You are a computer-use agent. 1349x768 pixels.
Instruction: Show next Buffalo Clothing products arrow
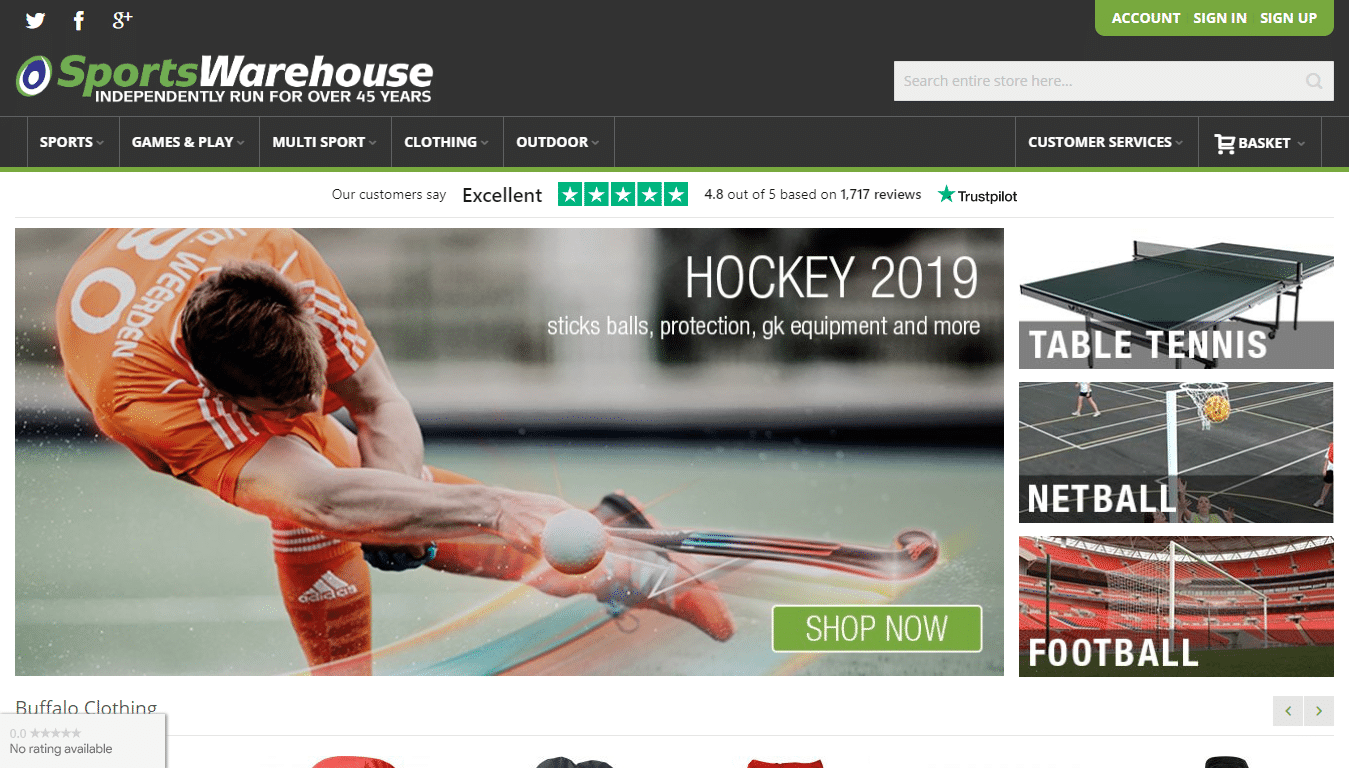tap(1319, 711)
